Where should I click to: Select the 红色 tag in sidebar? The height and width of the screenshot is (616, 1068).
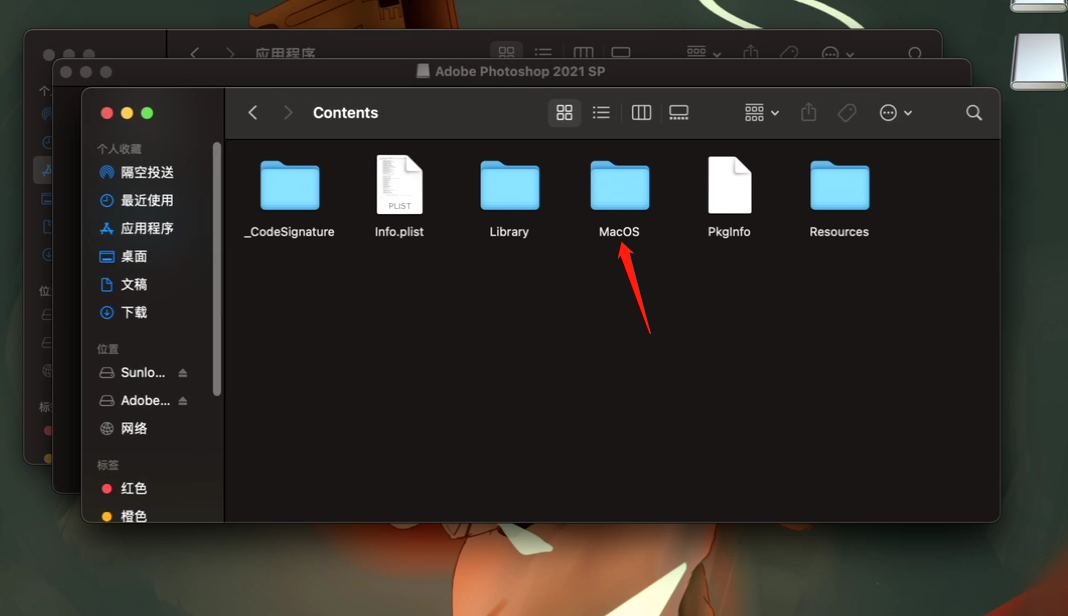point(123,489)
